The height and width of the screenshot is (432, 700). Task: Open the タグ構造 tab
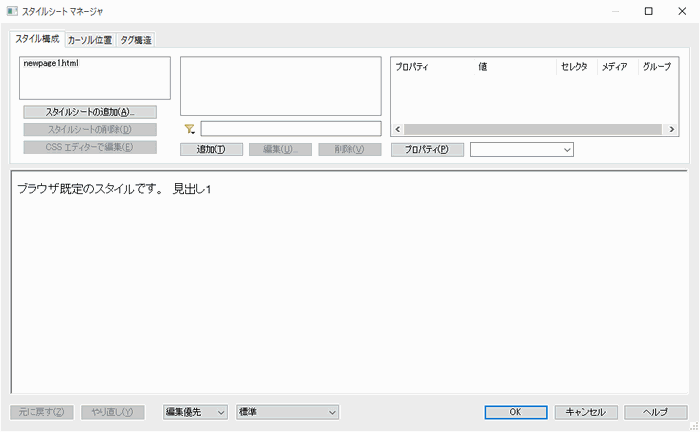coord(137,40)
